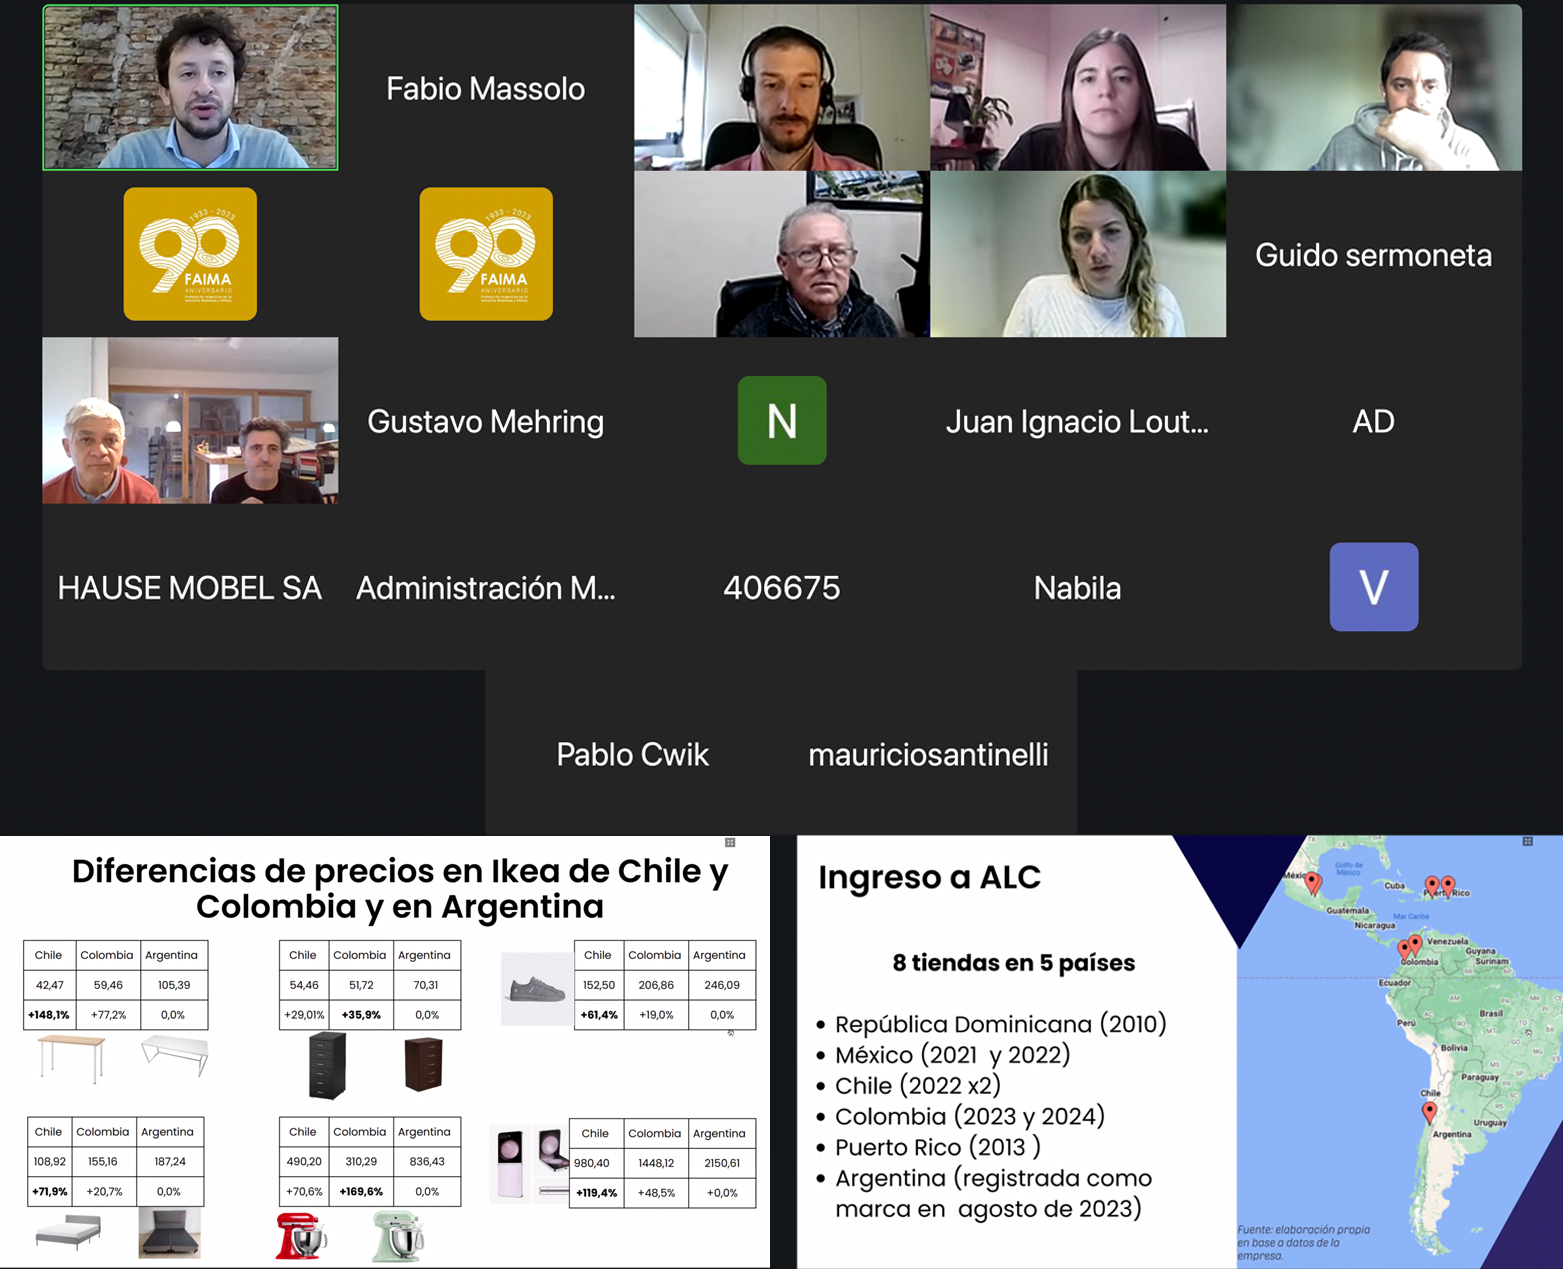
Task: Click the gray sneaker product image
Action: pyautogui.click(x=537, y=989)
